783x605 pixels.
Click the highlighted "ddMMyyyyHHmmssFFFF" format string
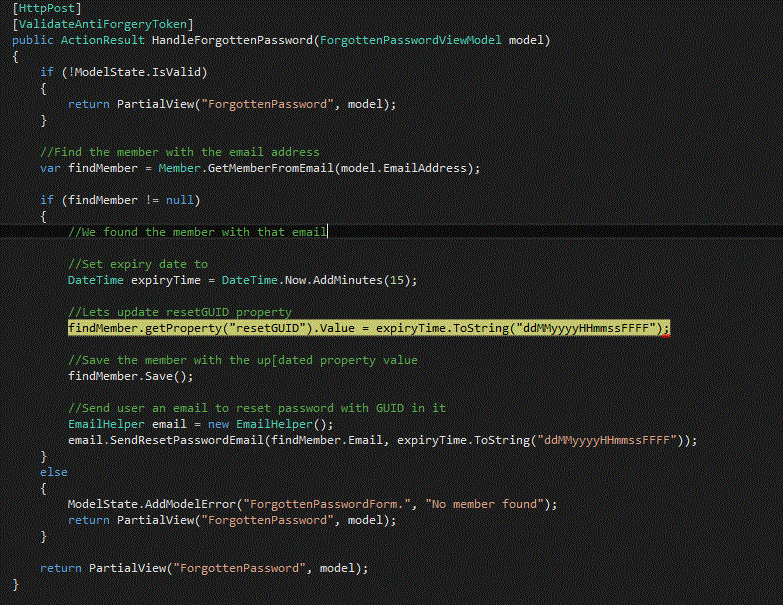point(586,328)
